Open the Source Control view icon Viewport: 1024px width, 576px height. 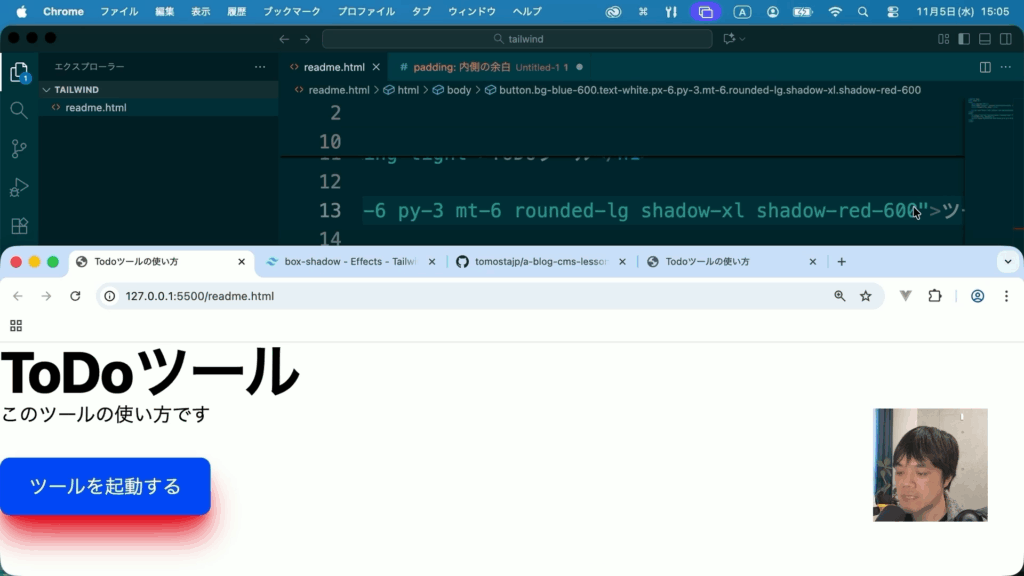pyautogui.click(x=18, y=149)
